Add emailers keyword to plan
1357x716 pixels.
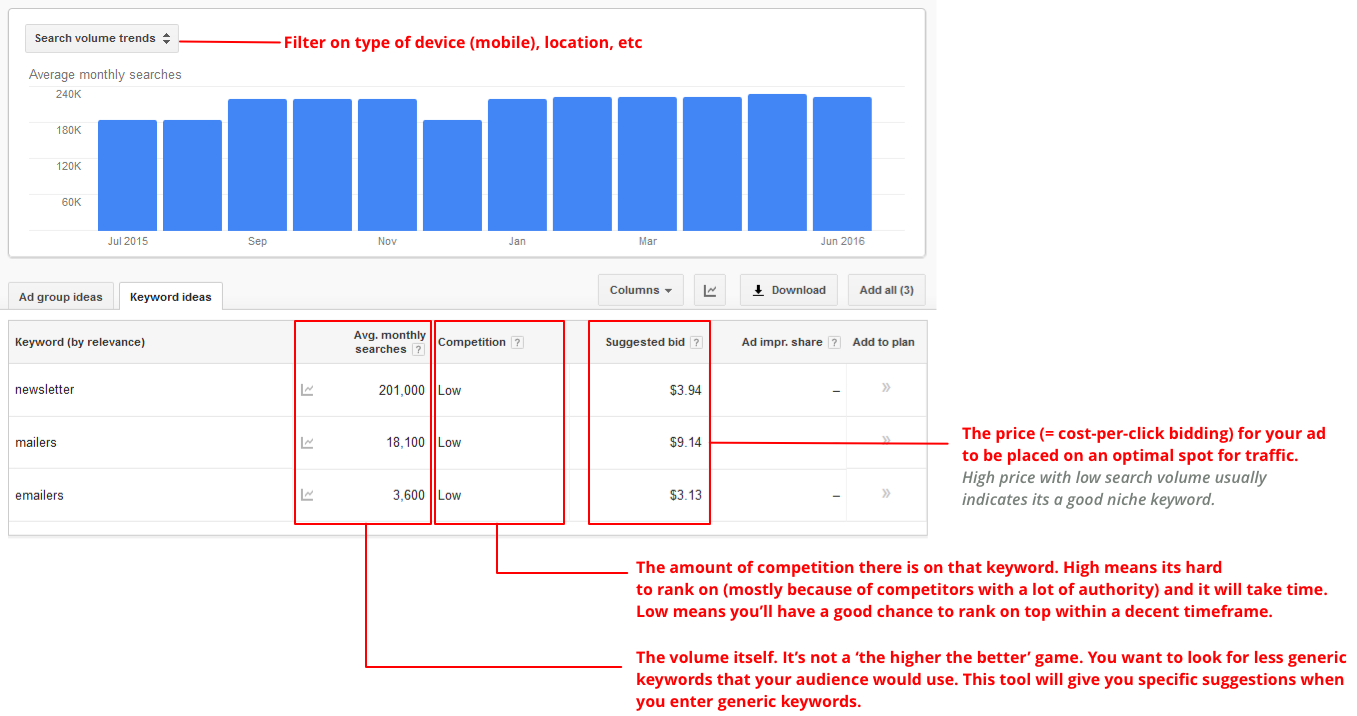[x=886, y=493]
